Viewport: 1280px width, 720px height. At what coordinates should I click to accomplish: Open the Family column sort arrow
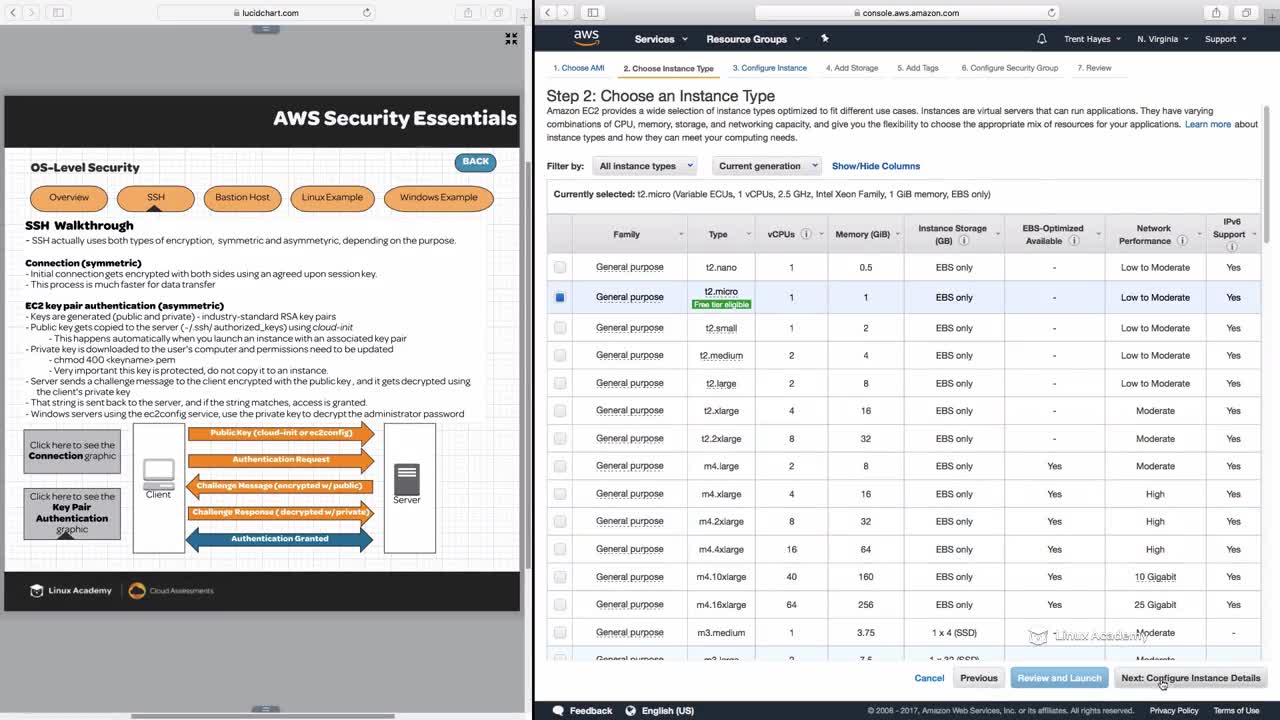[681, 234]
